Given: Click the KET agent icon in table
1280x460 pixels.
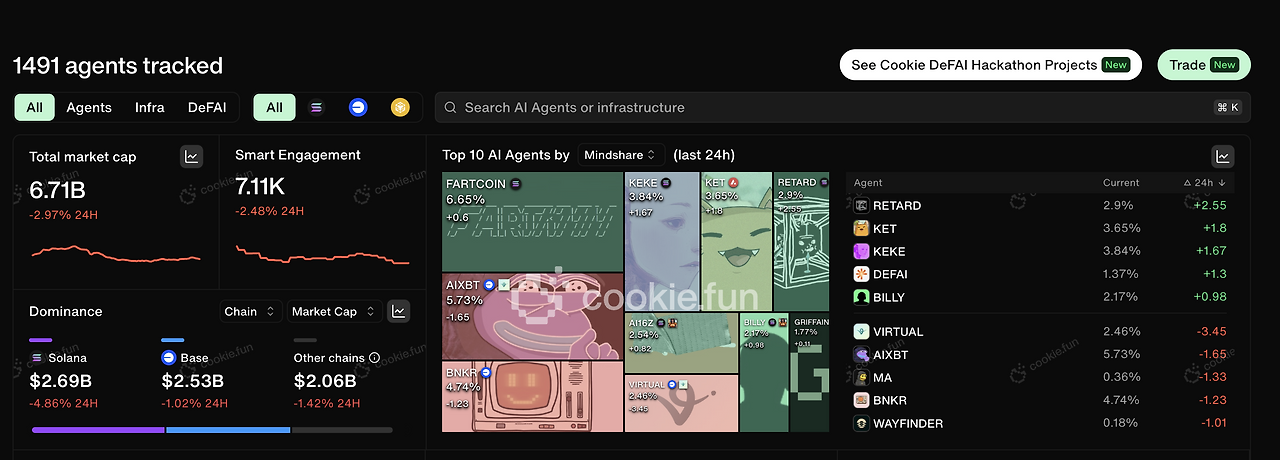Looking at the screenshot, I should click(861, 228).
